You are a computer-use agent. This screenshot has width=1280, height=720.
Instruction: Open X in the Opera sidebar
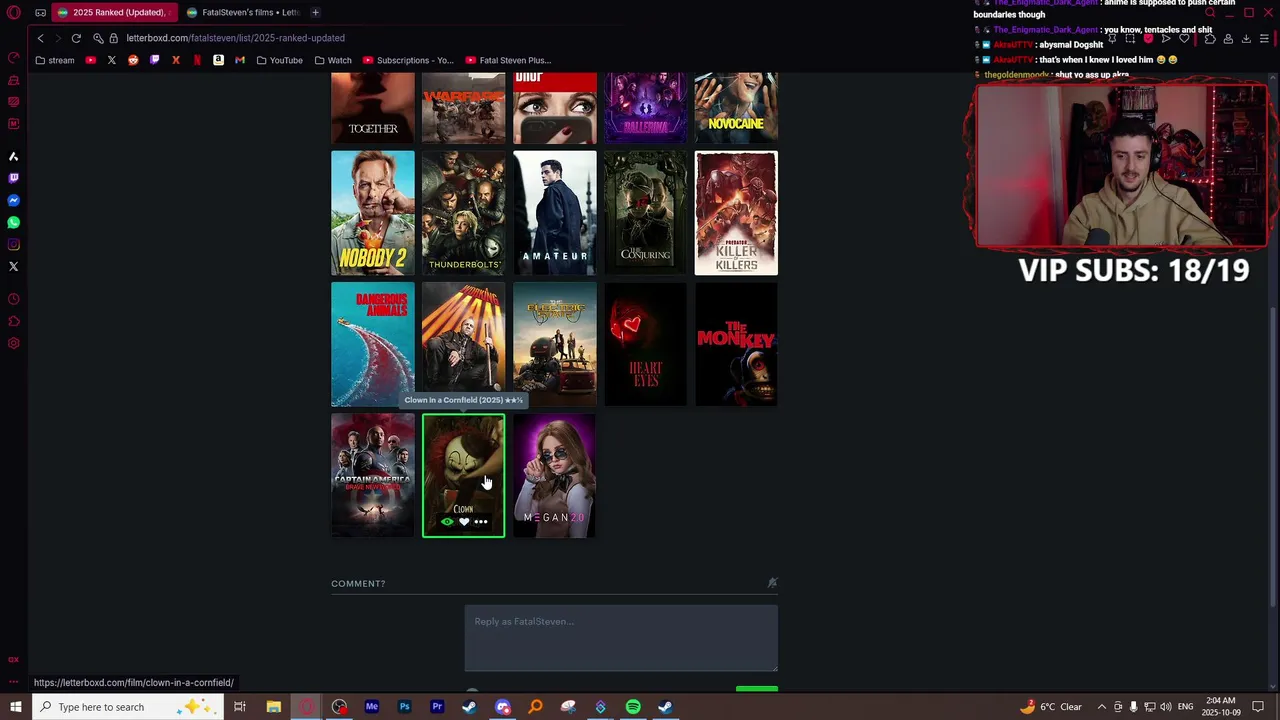14,267
